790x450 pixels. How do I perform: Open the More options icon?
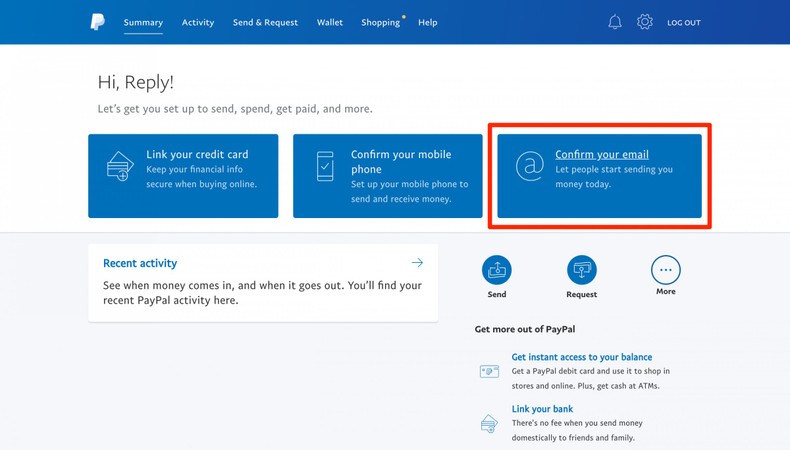[x=665, y=270]
